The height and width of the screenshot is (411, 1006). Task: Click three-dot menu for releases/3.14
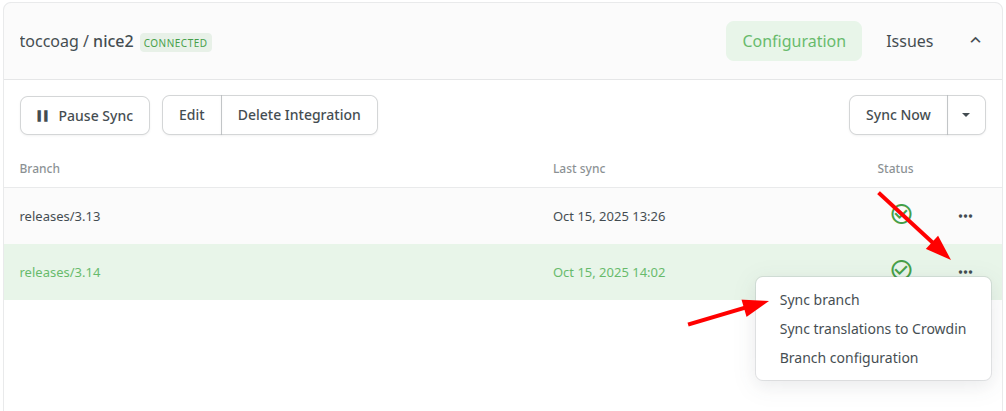(x=965, y=272)
